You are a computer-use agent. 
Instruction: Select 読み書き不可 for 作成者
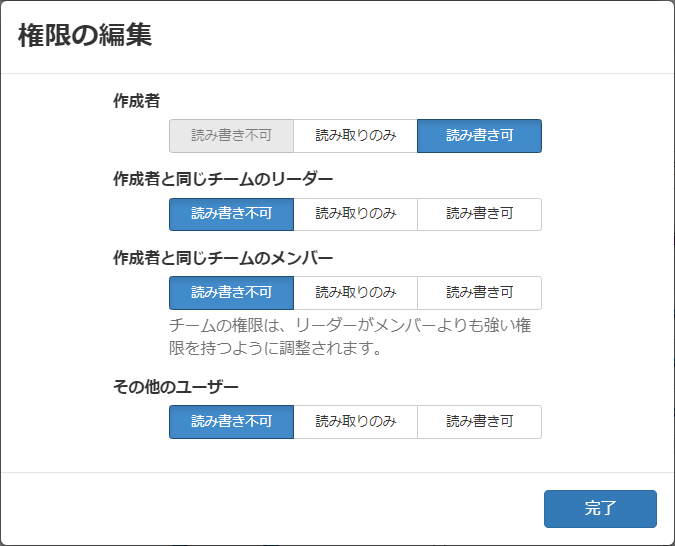231,136
